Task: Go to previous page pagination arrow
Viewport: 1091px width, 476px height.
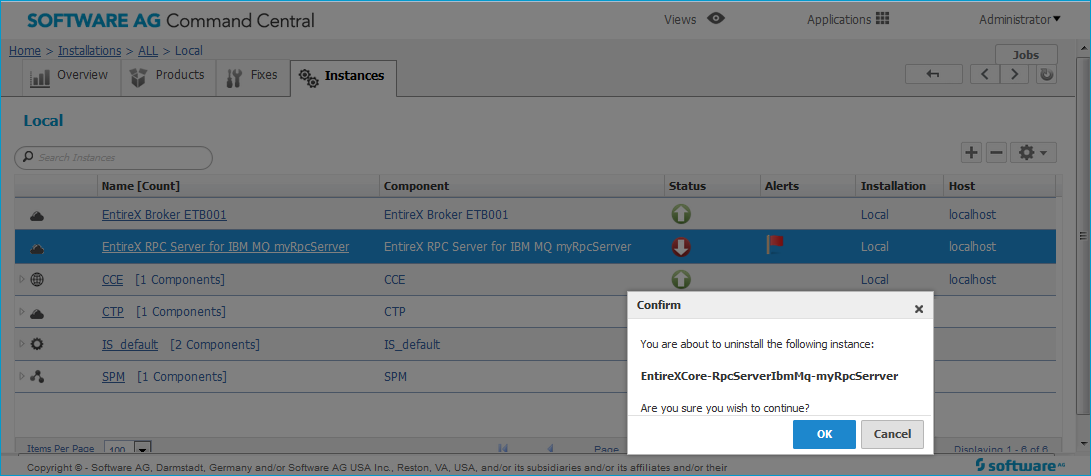Action: pos(549,448)
